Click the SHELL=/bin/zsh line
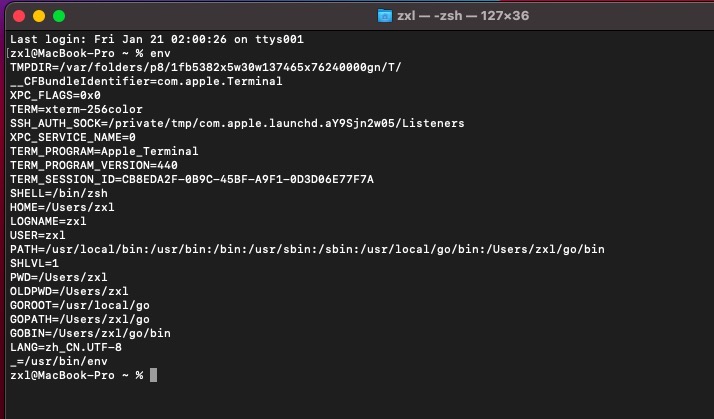Screen dimensions: 714x419 59,194
